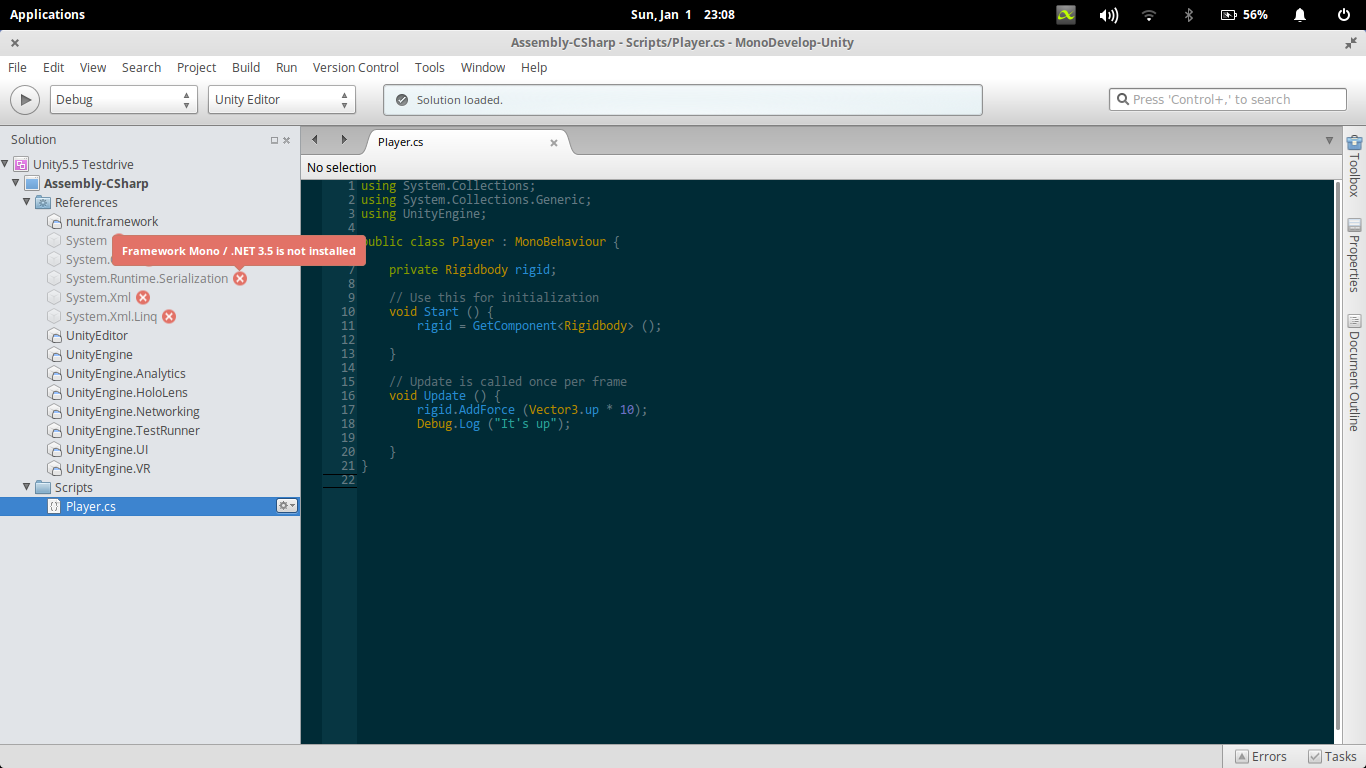Screen dimensions: 1366x768
Task: Click the Run/Play solution button
Action: click(25, 100)
